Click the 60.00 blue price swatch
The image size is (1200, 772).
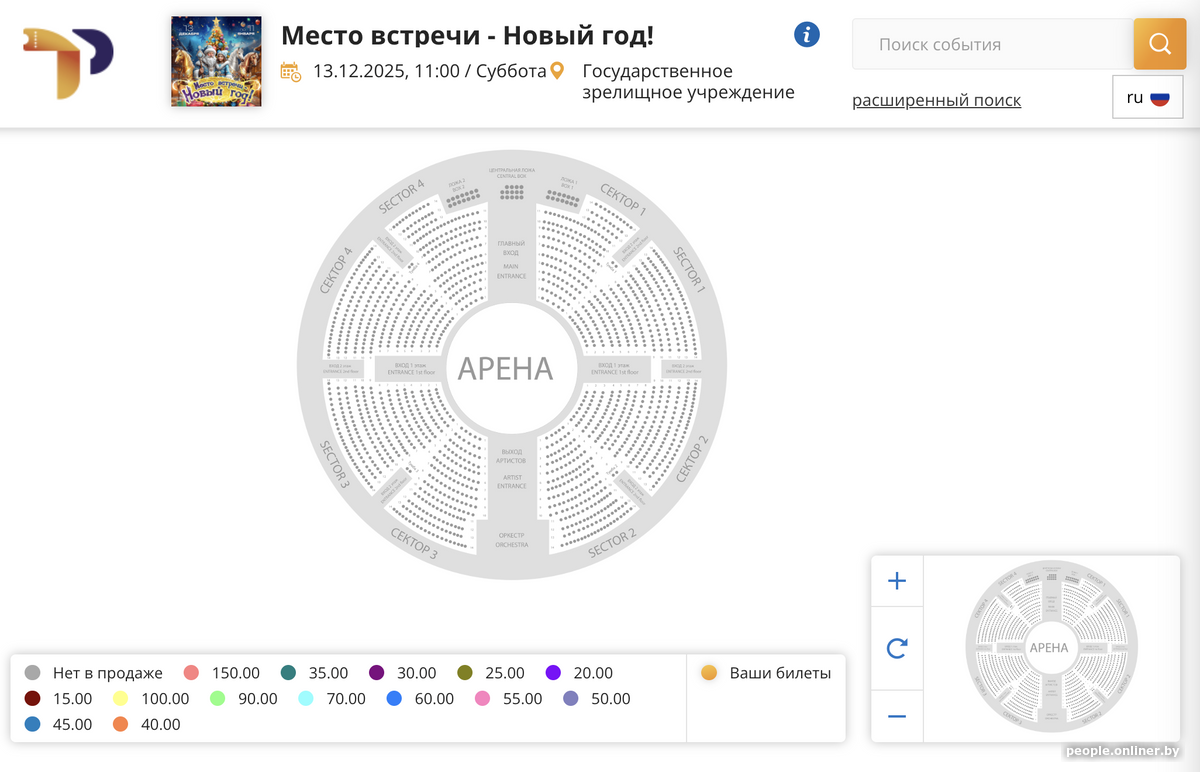(394, 699)
